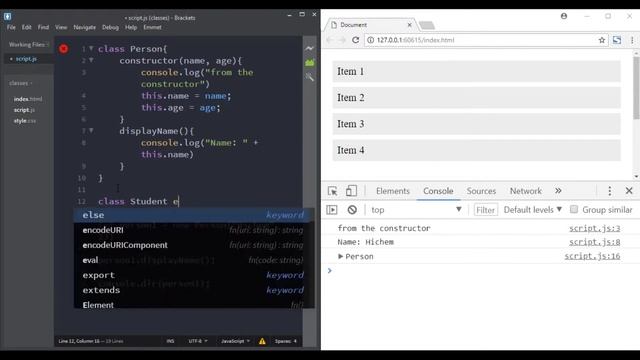Click the site info icon in address bar
Image resolution: width=640 pixels, height=360 pixels.
coord(370,40)
